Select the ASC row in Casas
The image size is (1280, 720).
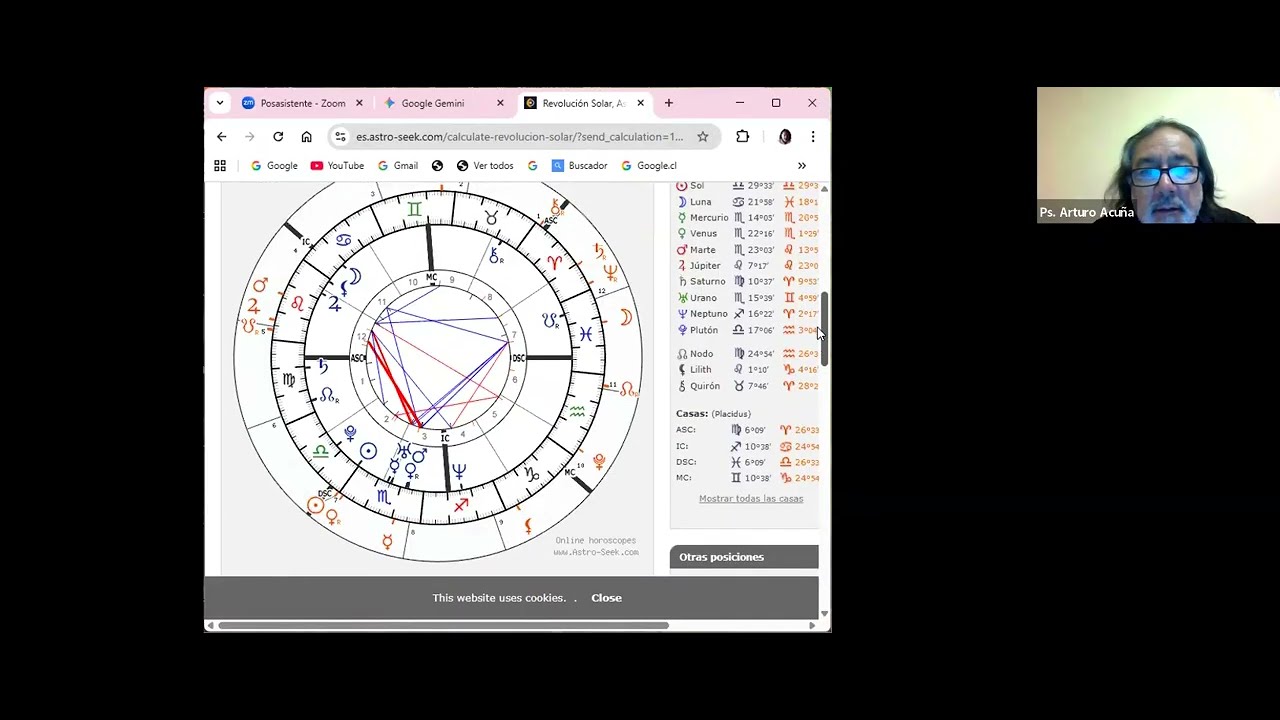click(747, 430)
